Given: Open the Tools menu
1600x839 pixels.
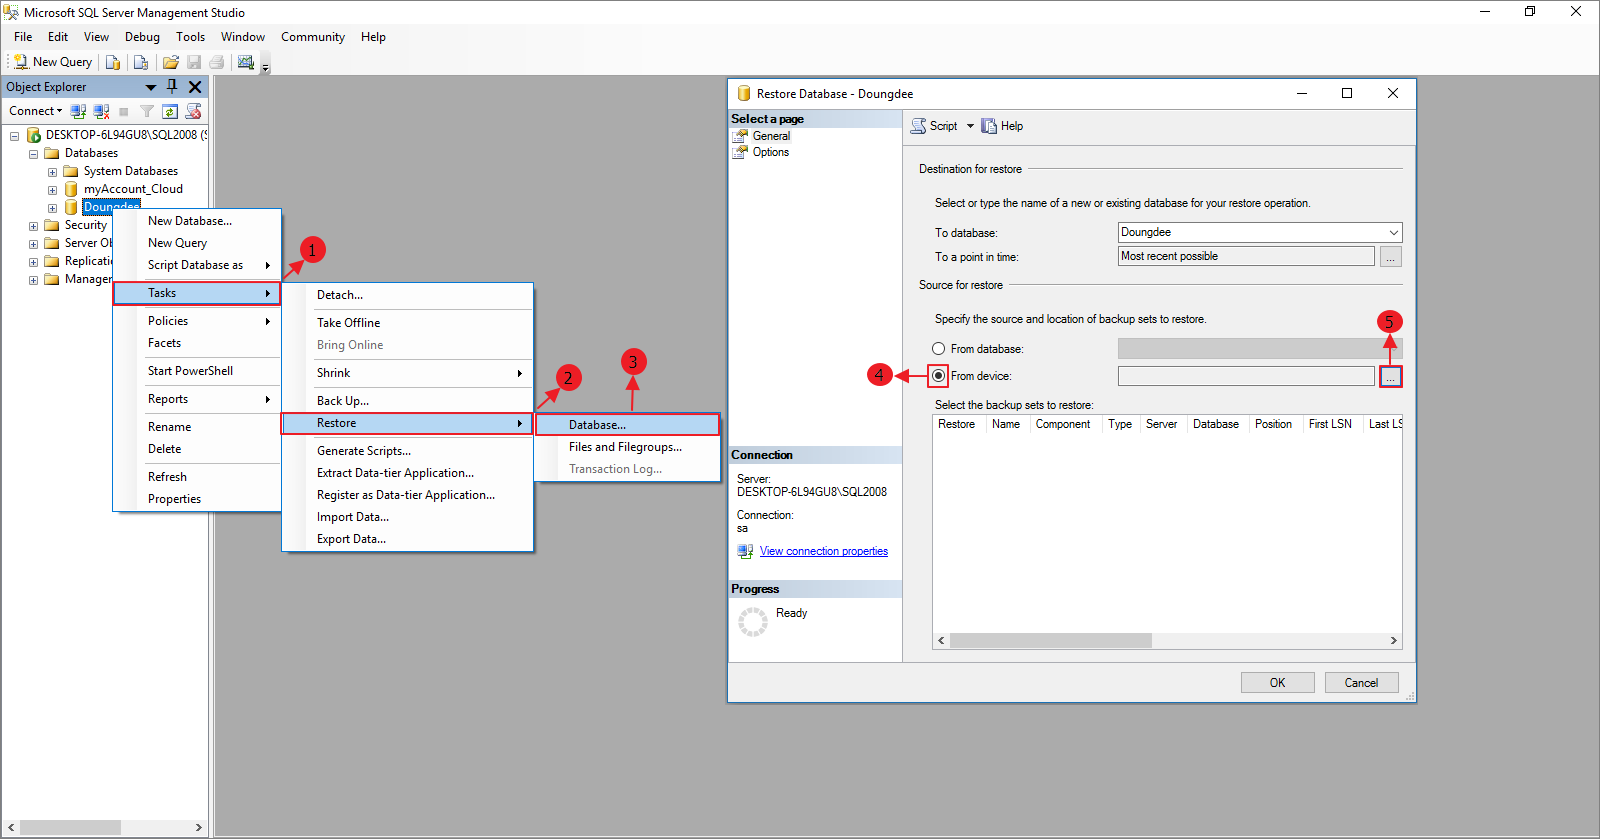Looking at the screenshot, I should click(x=190, y=37).
